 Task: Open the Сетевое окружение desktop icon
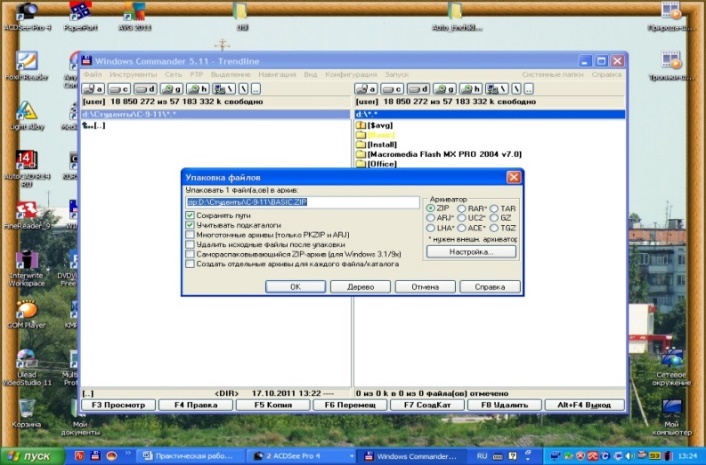(671, 367)
